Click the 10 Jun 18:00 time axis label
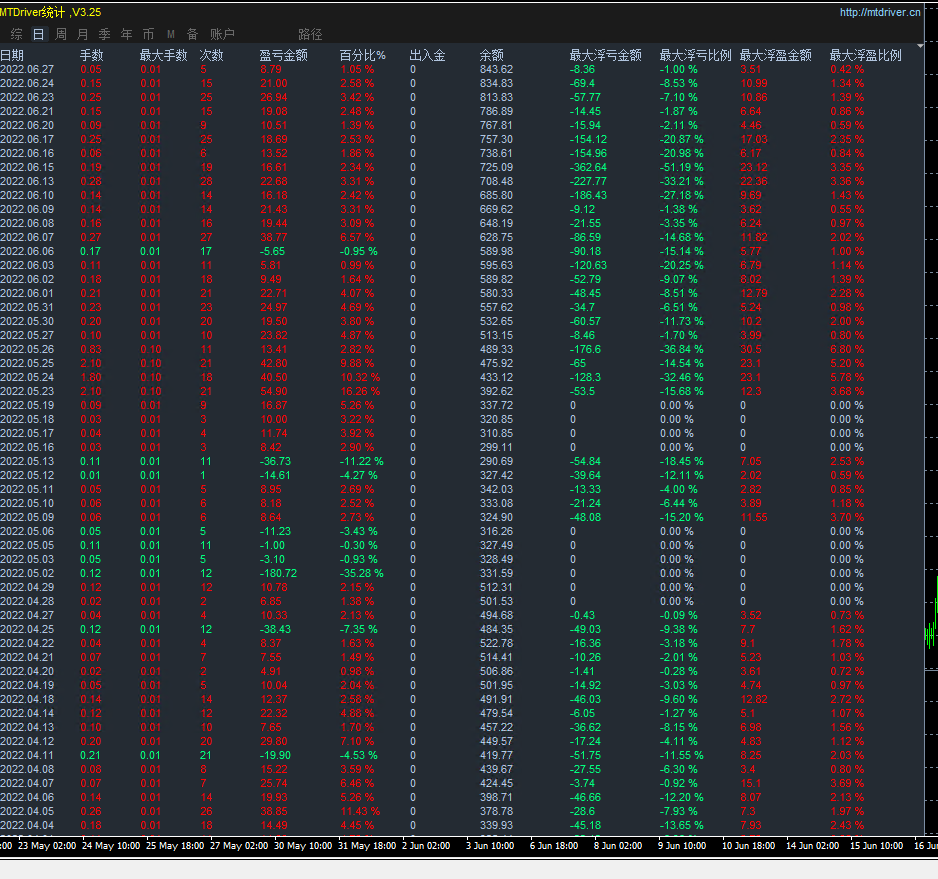 click(x=748, y=845)
